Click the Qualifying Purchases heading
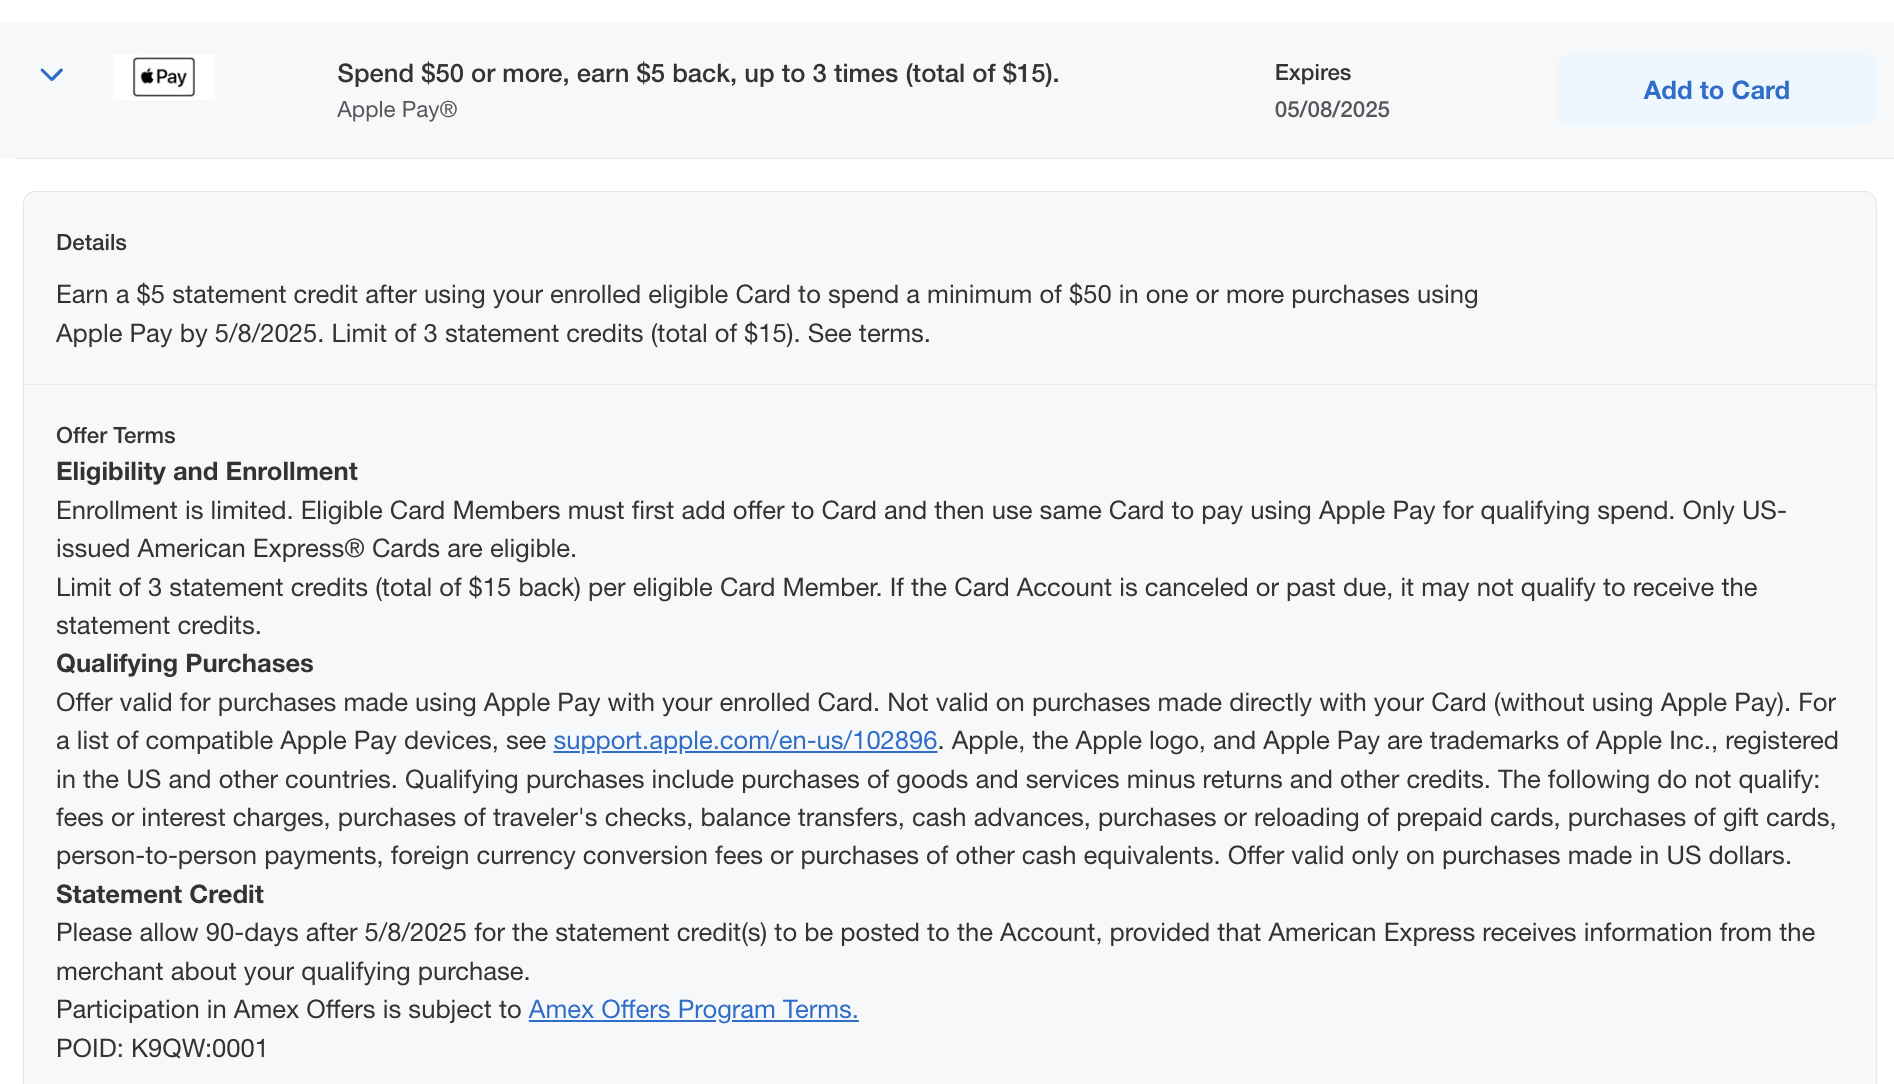Viewport: 1894px width, 1084px height. (x=184, y=664)
